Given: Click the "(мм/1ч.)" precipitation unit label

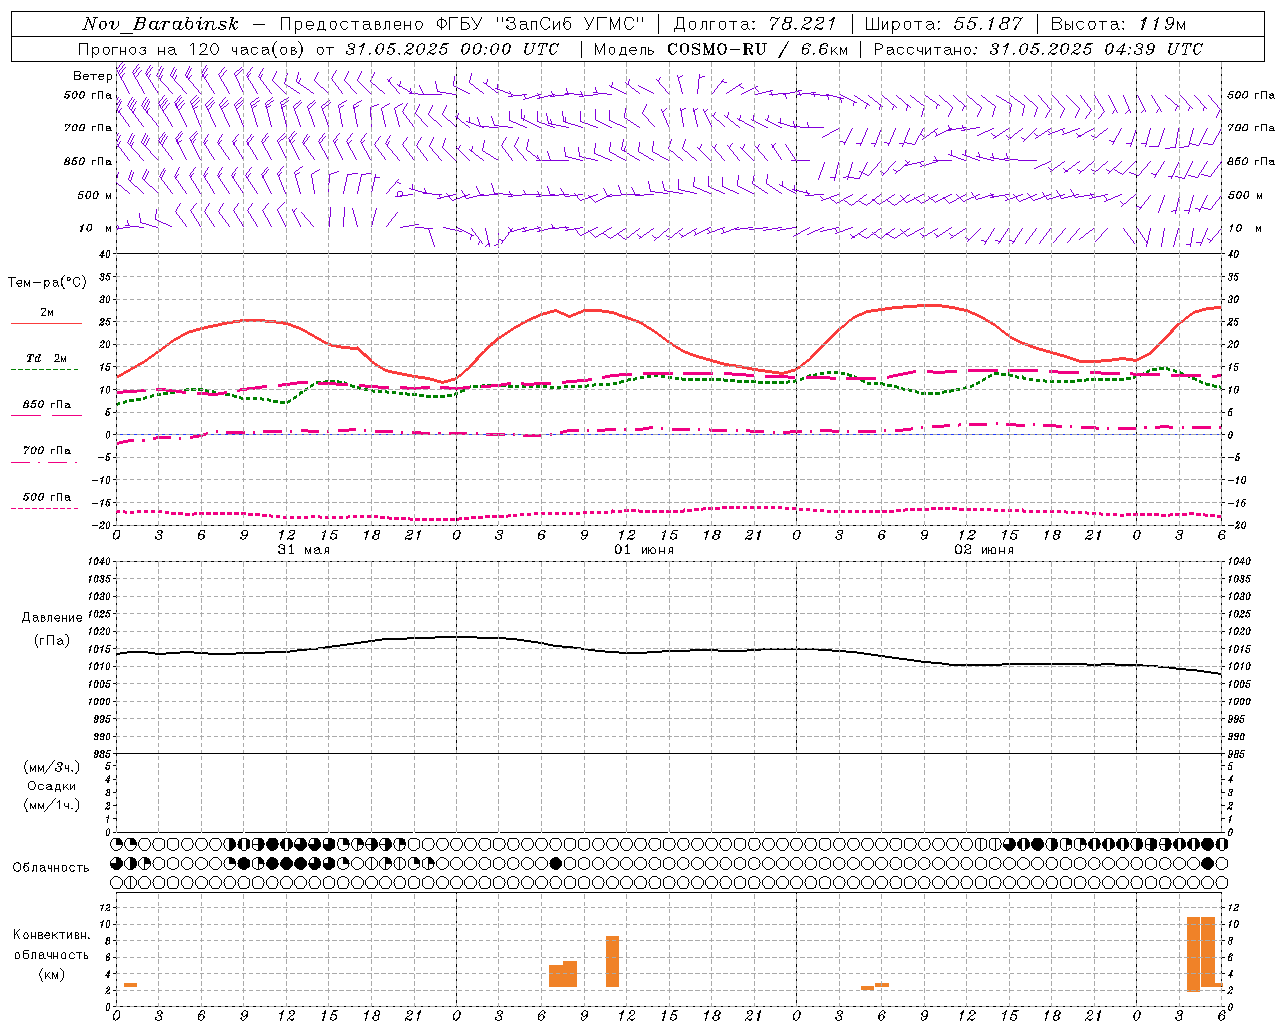Looking at the screenshot, I should tap(52, 805).
